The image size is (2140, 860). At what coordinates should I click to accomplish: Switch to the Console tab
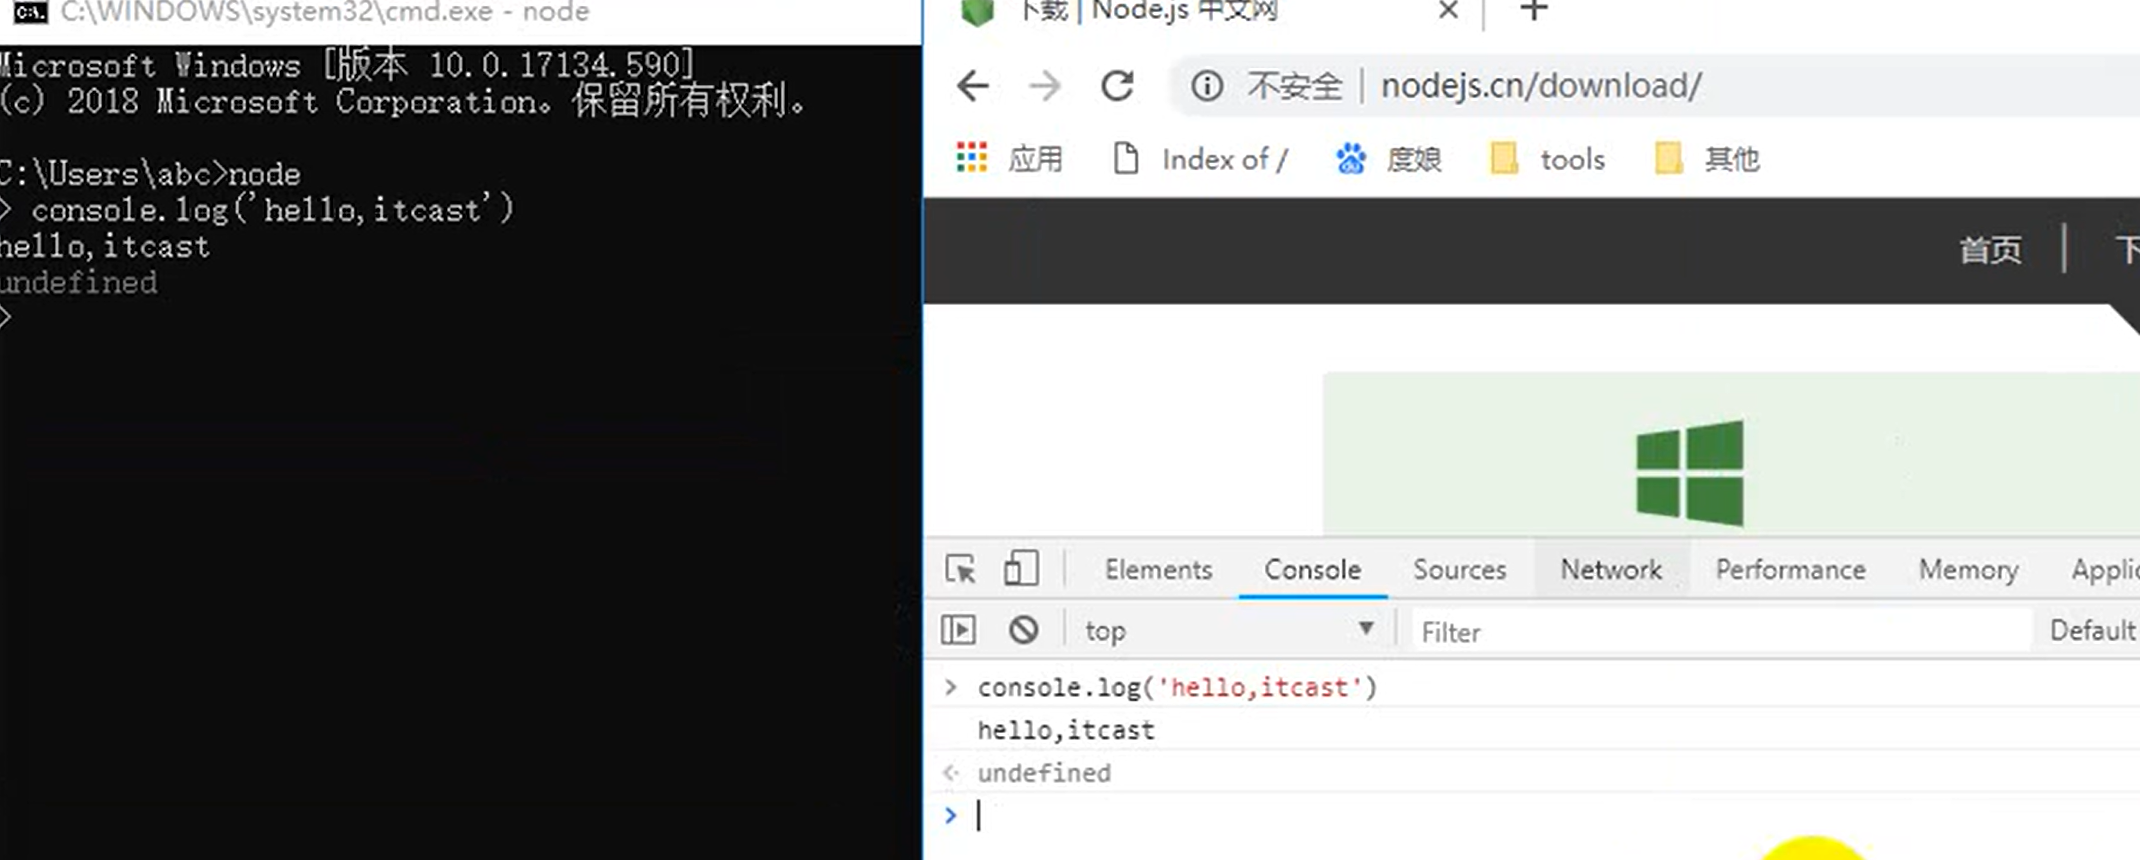point(1312,569)
